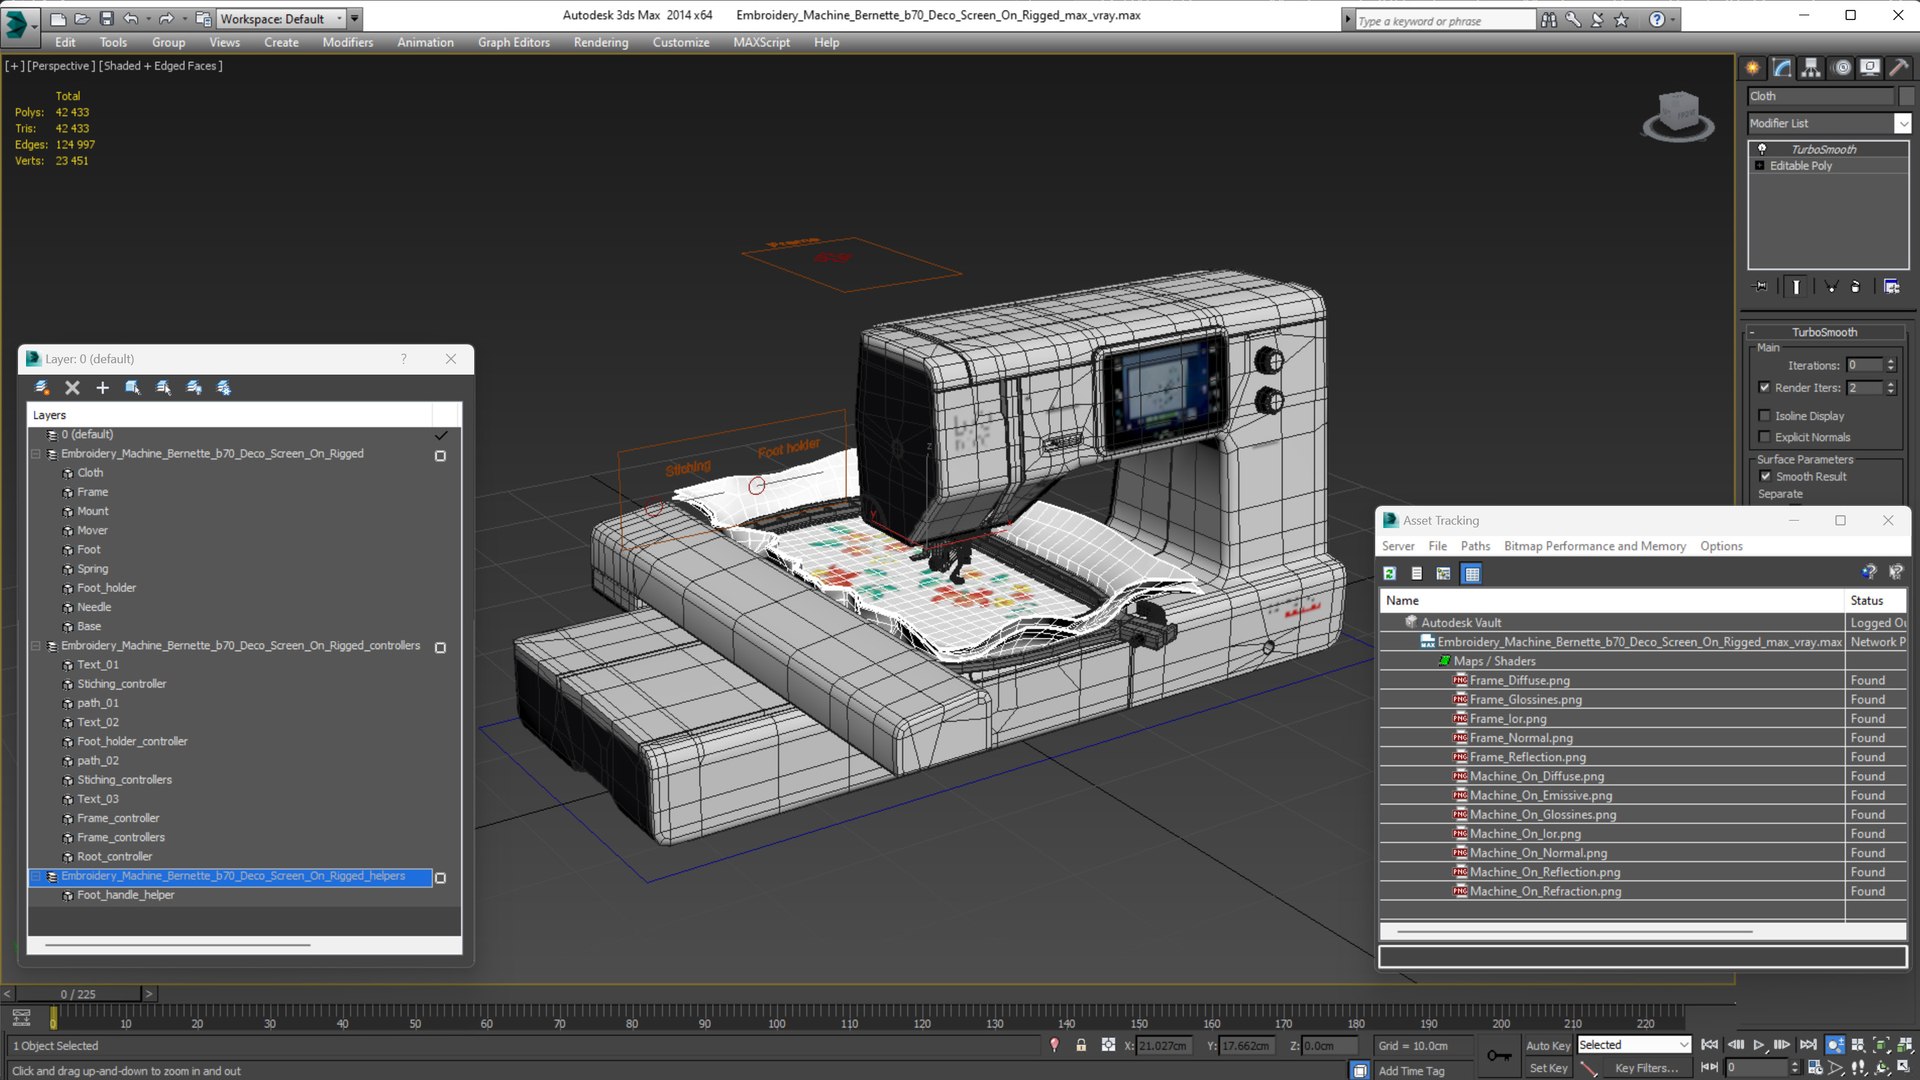Viewport: 1920px width, 1080px height.
Task: Click the Pin Stack icon
Action: coord(1761,287)
